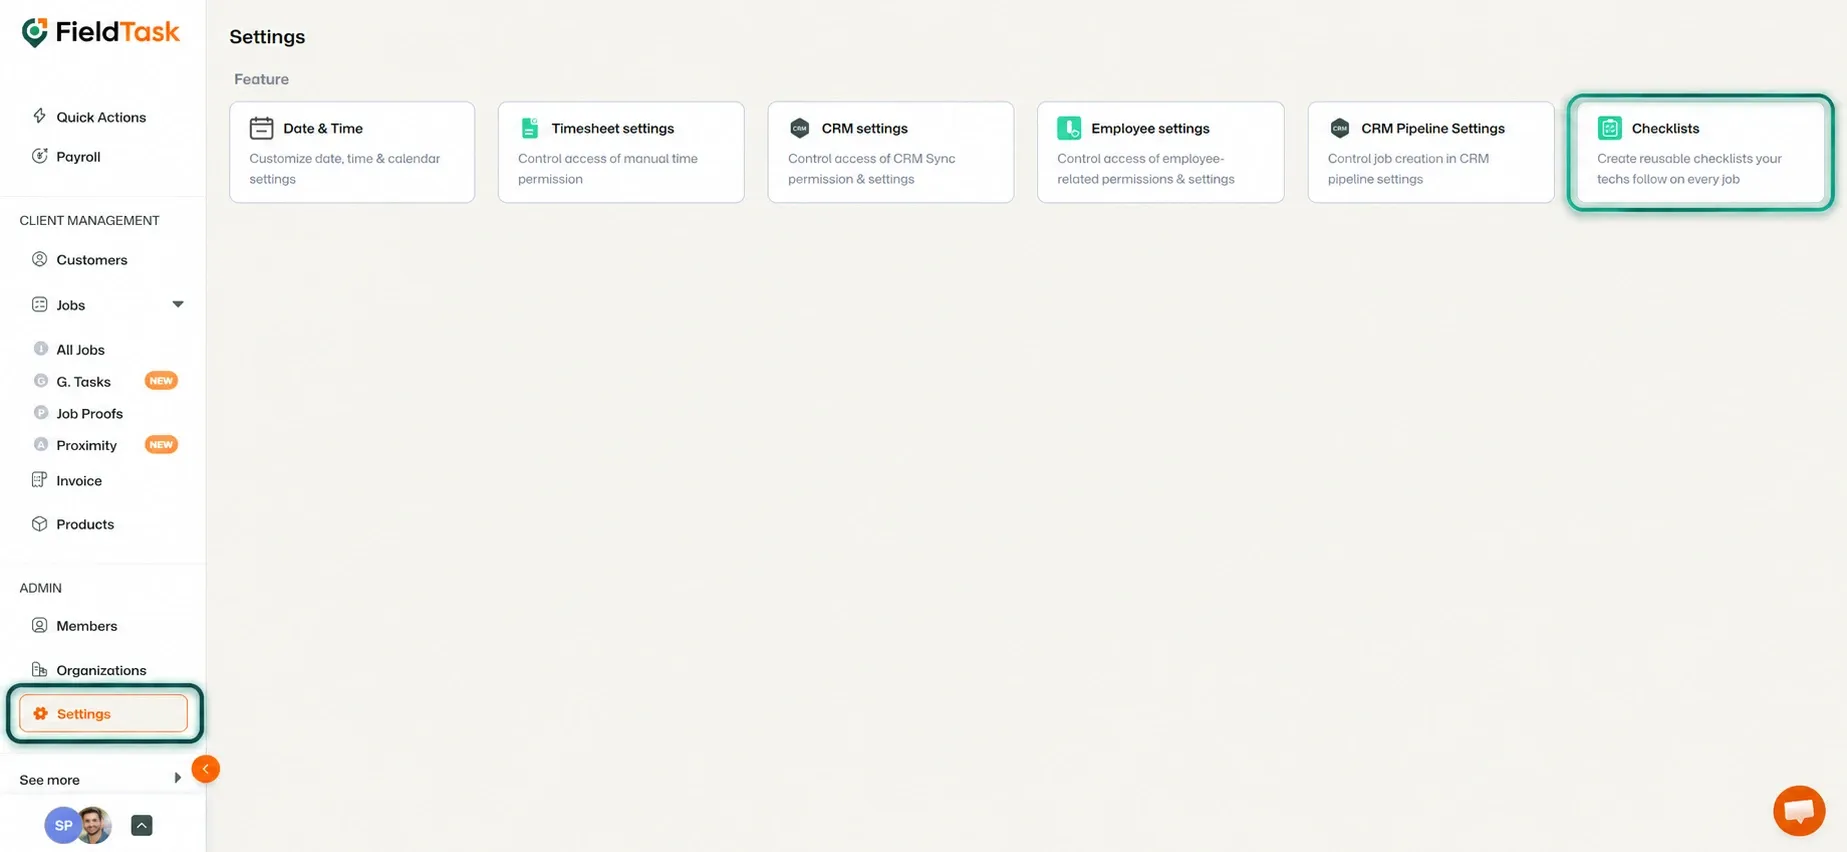Go to G. Tasks page
This screenshot has width=1847, height=852.
[83, 381]
